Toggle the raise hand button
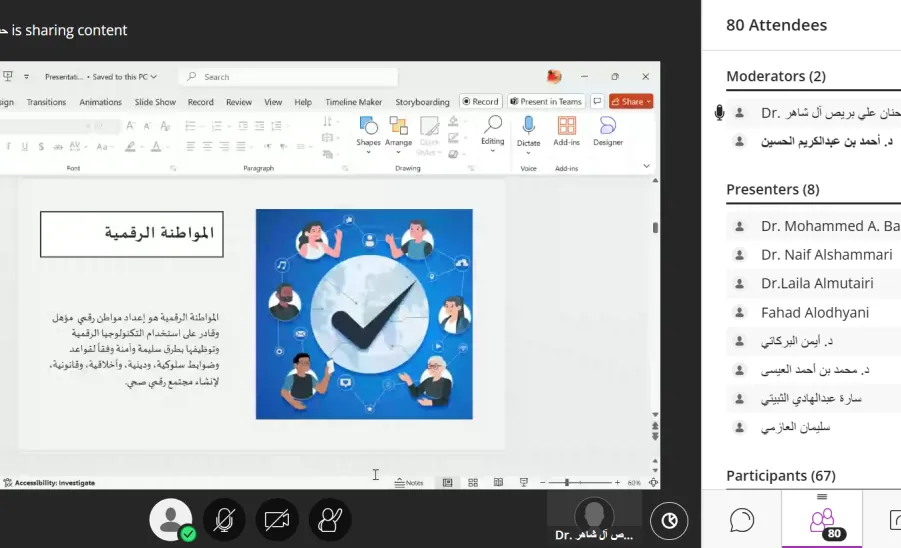The width and height of the screenshot is (901, 548). [x=330, y=520]
